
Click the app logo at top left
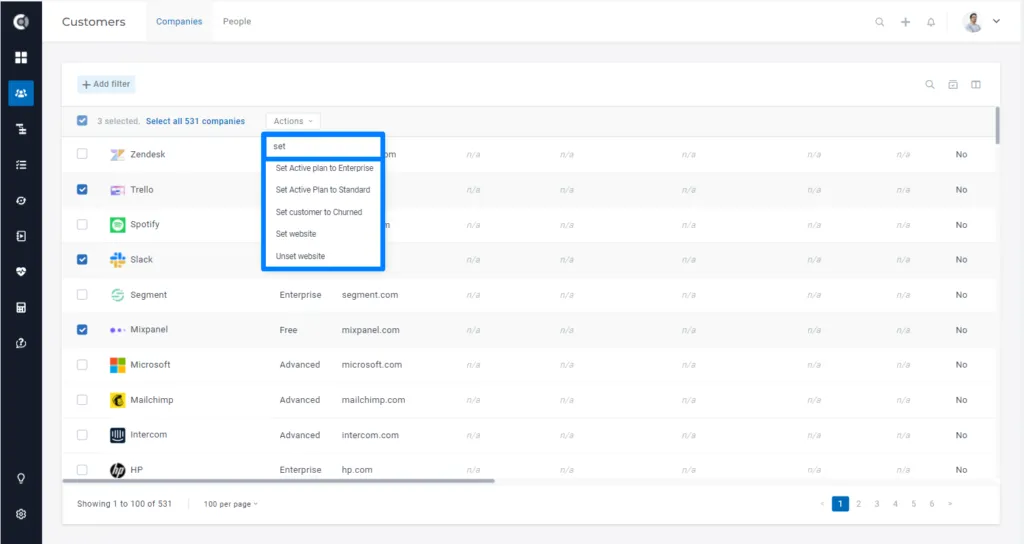[x=21, y=22]
